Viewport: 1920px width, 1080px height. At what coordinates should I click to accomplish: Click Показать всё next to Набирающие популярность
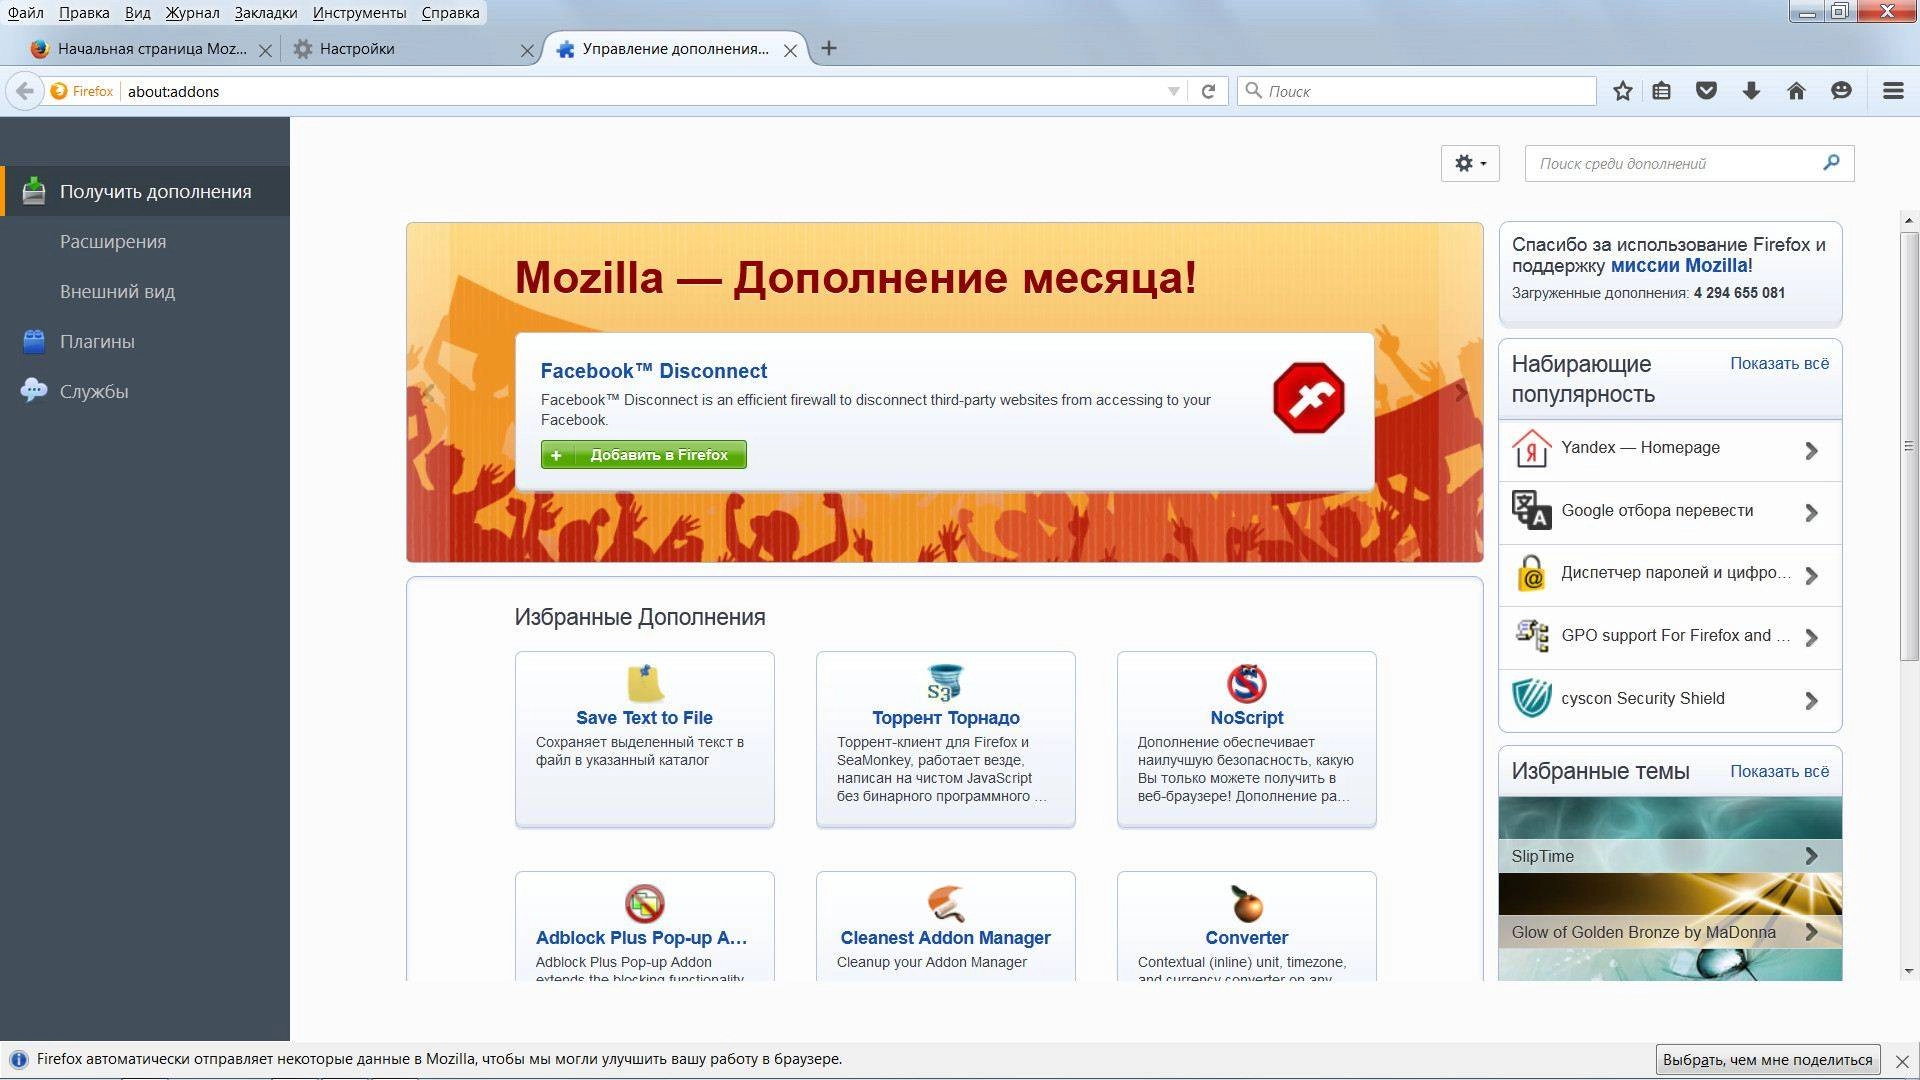tap(1779, 364)
